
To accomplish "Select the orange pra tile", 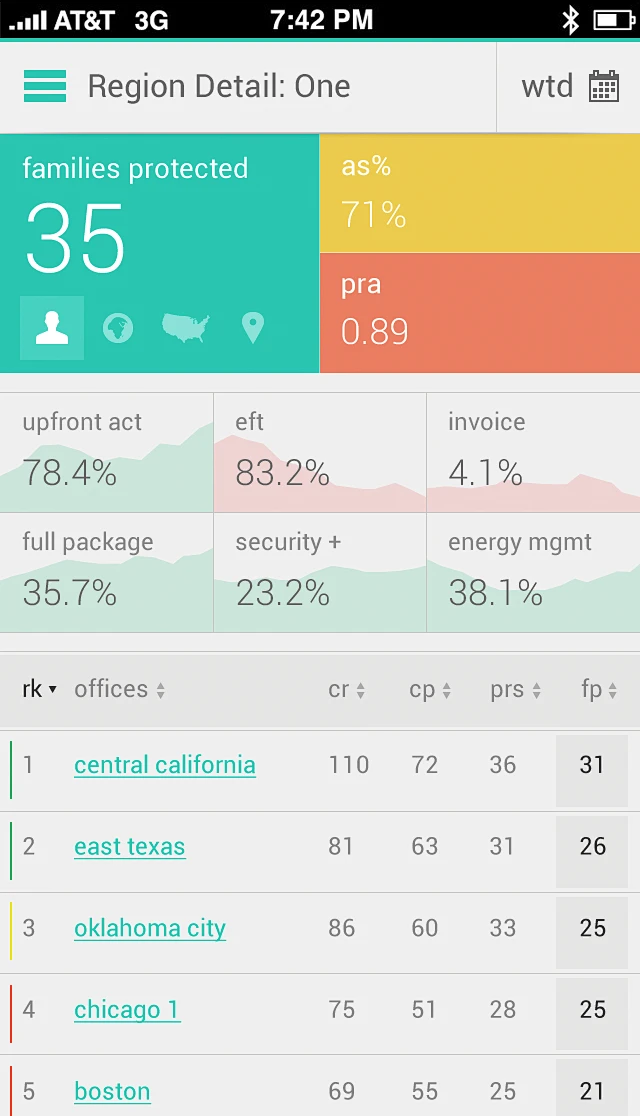I will click(480, 313).
